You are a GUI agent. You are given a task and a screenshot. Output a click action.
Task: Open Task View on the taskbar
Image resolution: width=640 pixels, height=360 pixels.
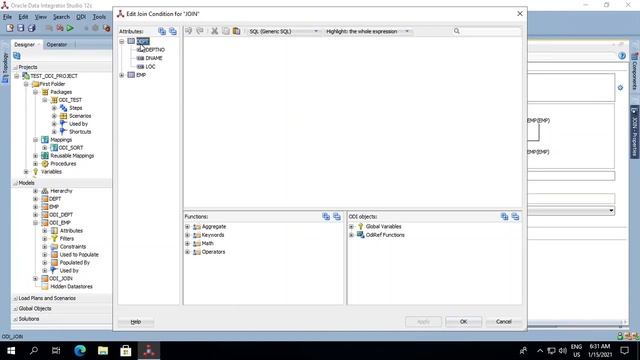click(56, 350)
